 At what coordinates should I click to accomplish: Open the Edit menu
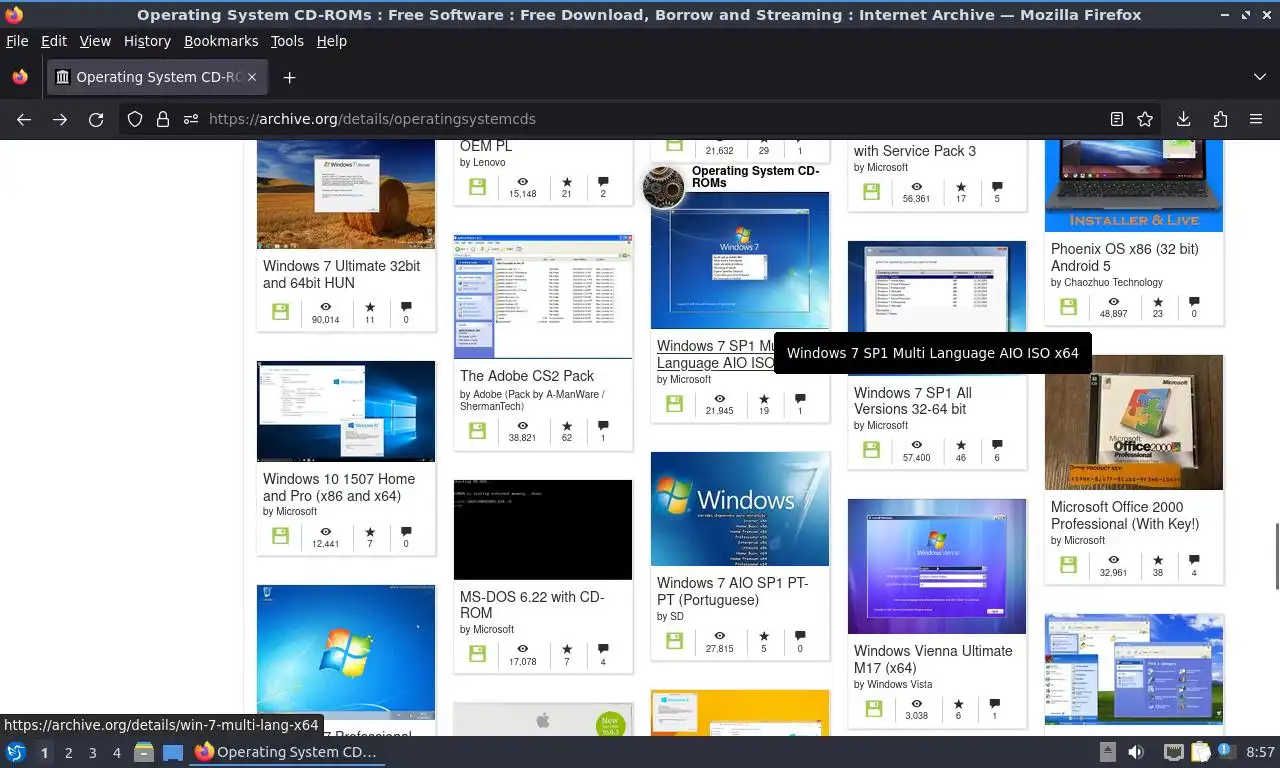(54, 41)
